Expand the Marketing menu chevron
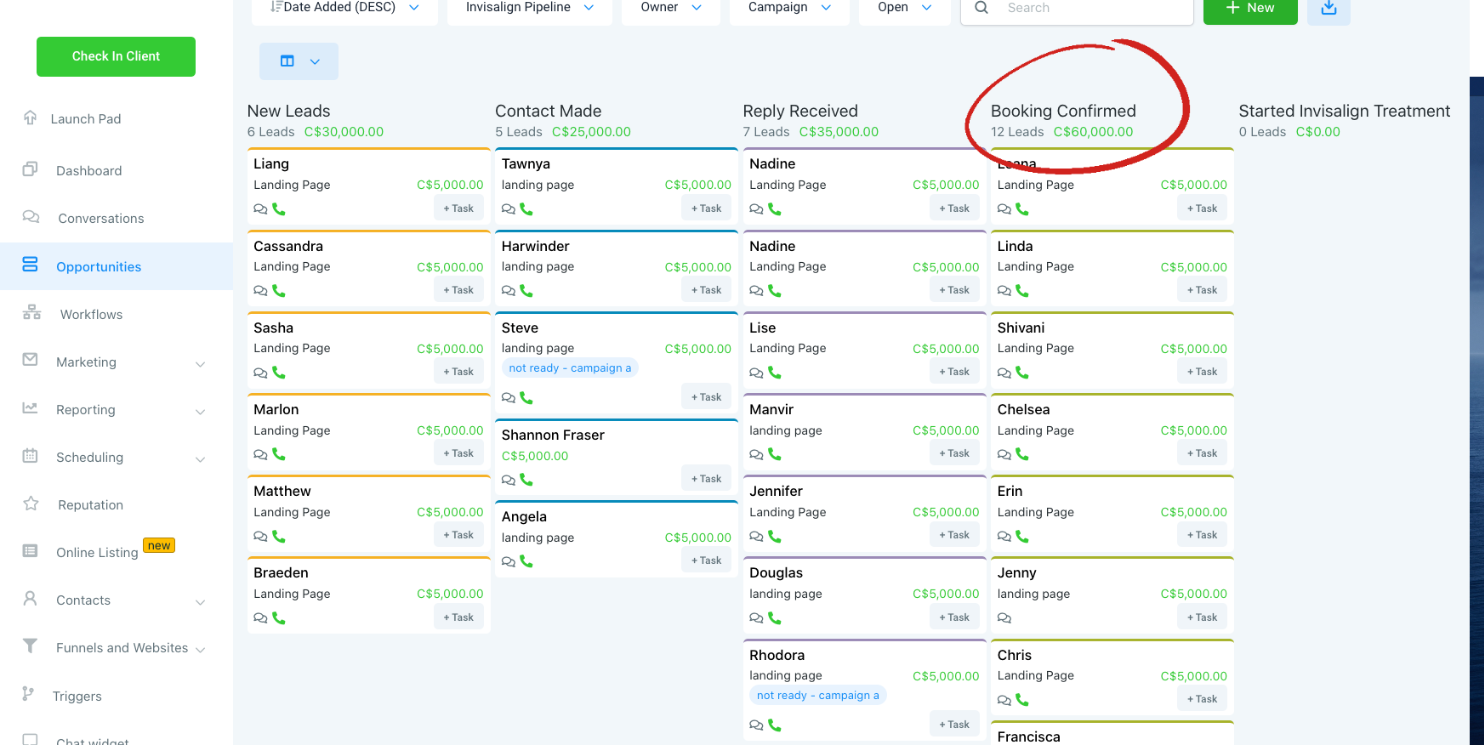The image size is (1484, 745). click(x=200, y=364)
